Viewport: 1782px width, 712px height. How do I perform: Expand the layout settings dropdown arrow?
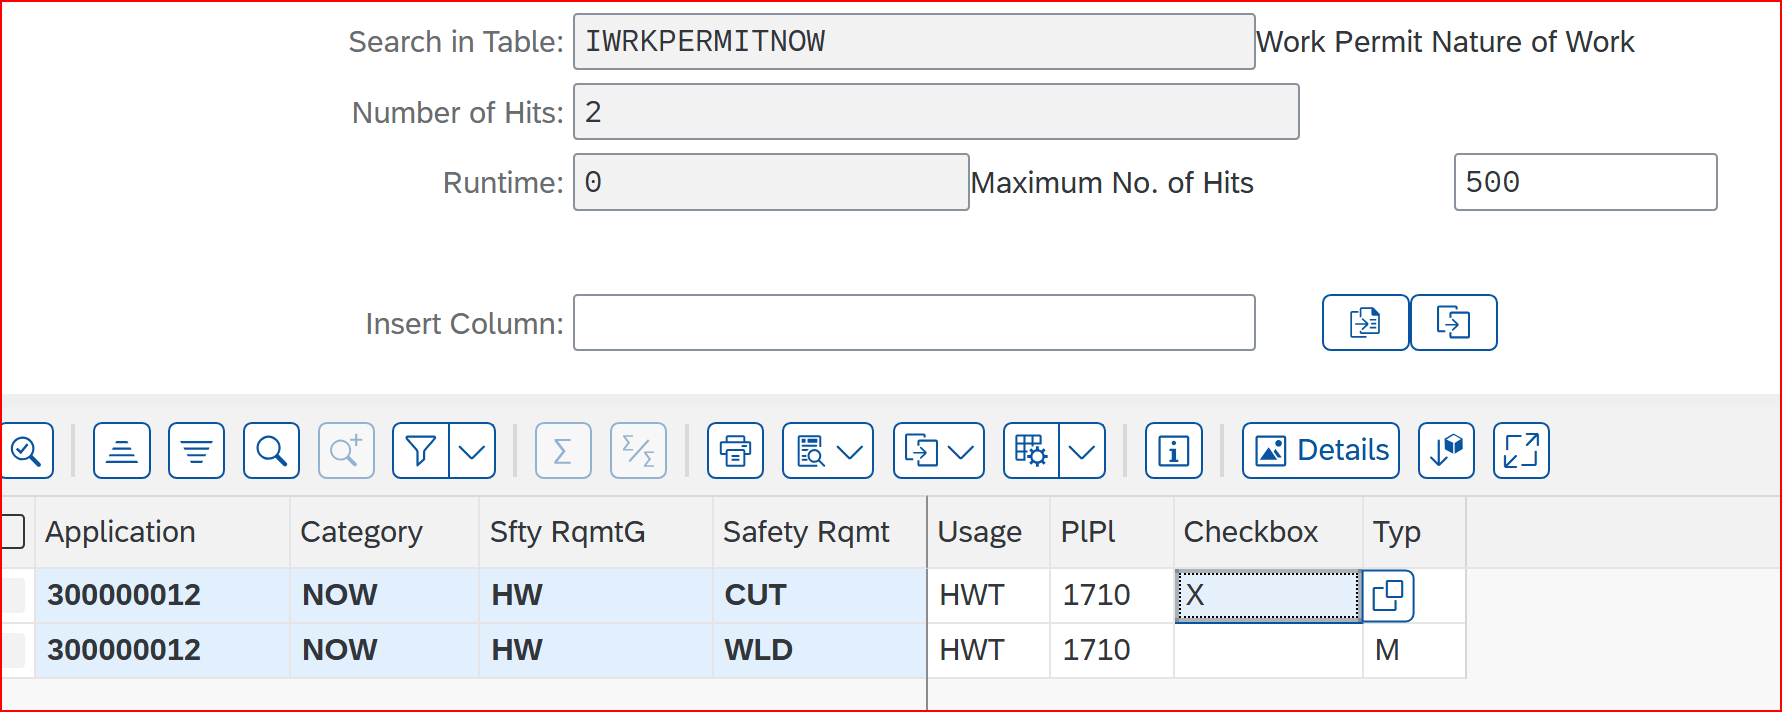pos(1082,451)
